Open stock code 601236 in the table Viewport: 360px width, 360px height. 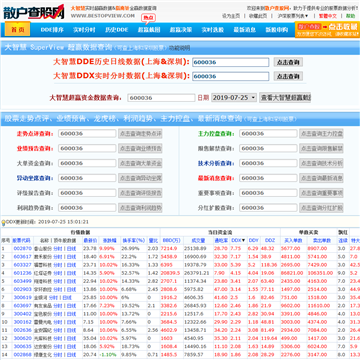[22, 273]
